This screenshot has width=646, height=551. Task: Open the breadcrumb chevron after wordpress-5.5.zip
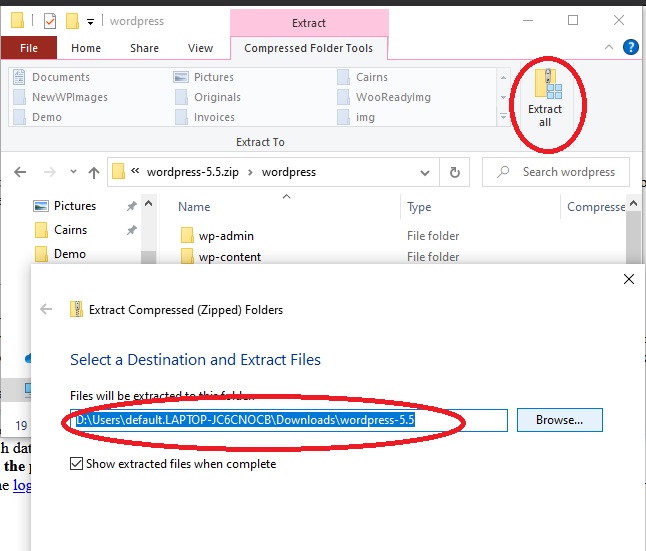point(250,172)
